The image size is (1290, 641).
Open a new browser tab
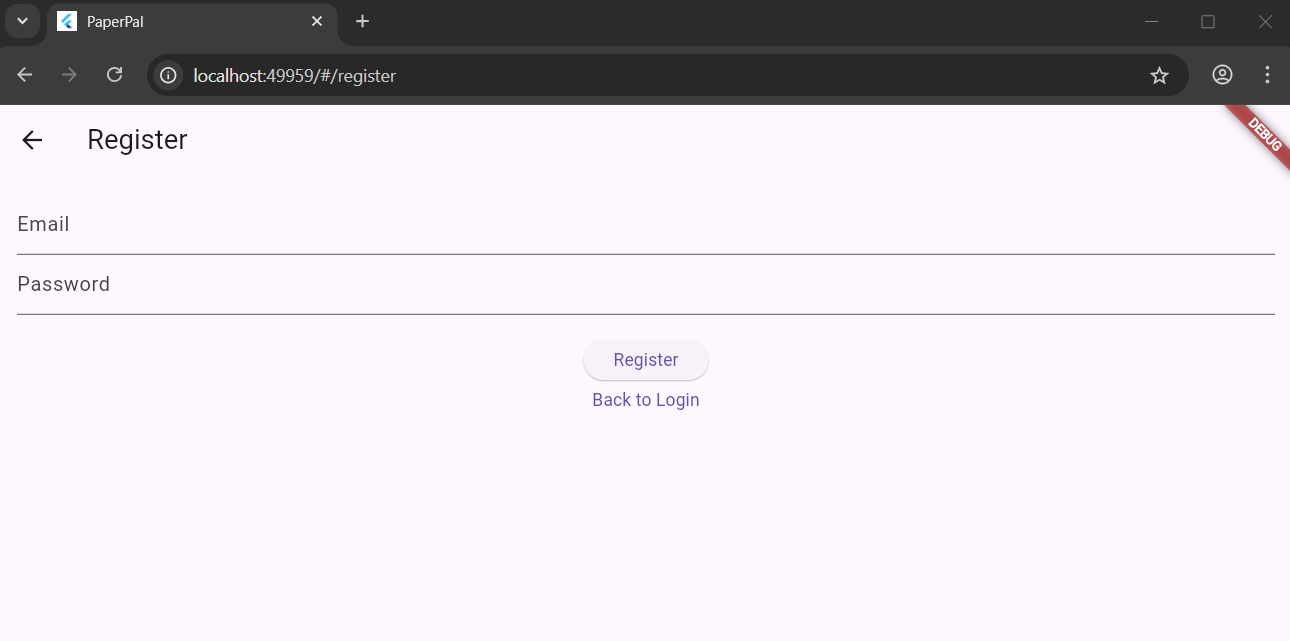(x=362, y=21)
